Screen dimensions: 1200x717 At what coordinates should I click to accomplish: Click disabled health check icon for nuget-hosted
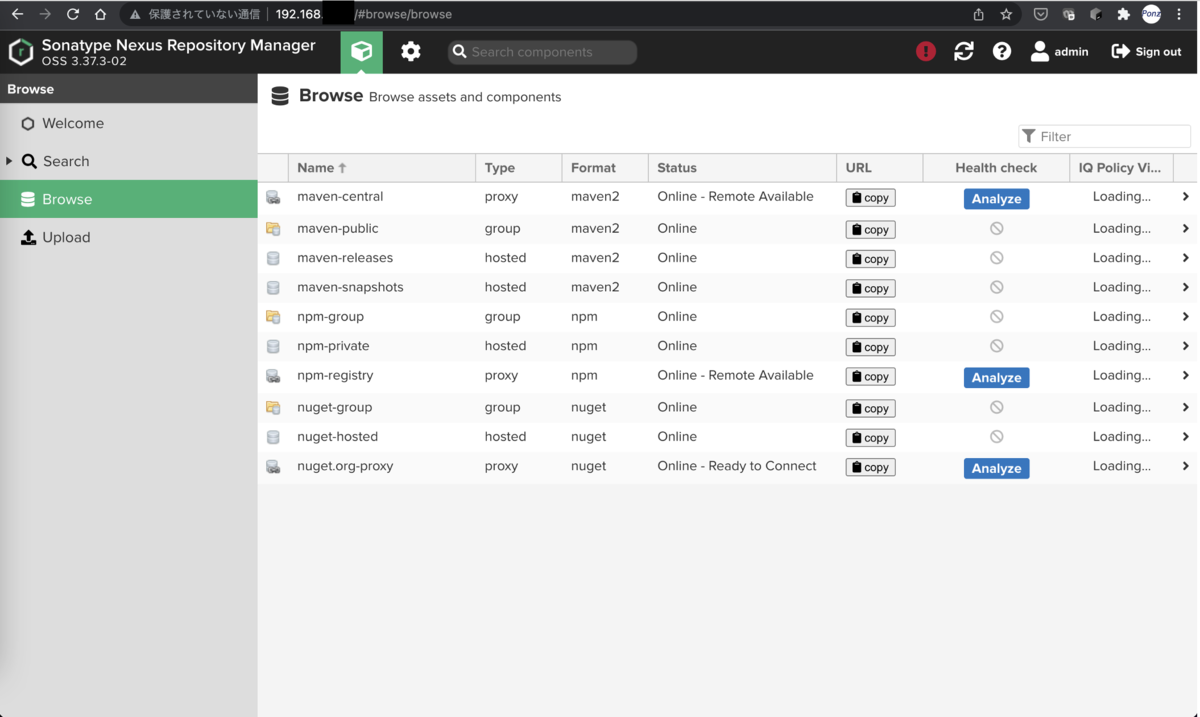996,437
